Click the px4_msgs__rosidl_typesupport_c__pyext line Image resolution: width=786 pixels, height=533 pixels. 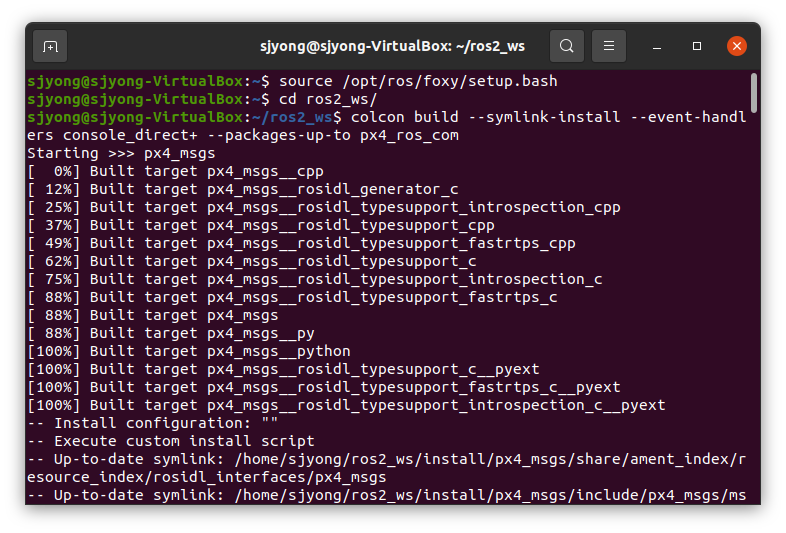coord(283,370)
